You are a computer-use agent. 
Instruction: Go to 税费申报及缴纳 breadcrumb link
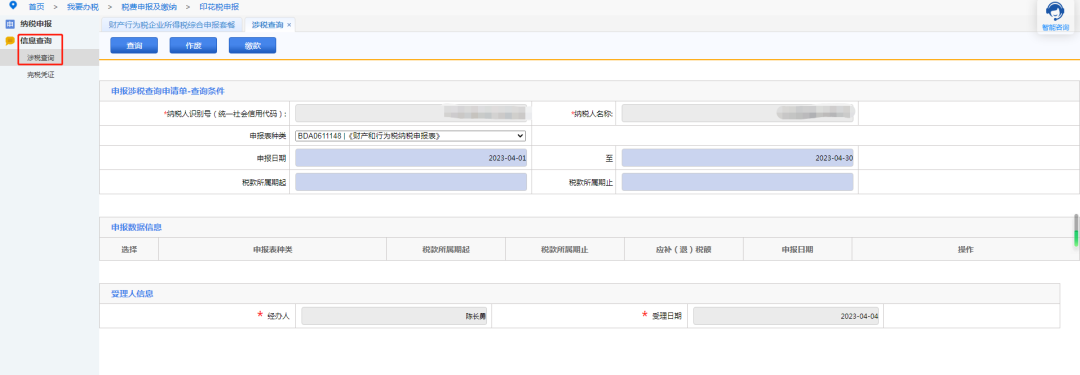coord(149,6)
